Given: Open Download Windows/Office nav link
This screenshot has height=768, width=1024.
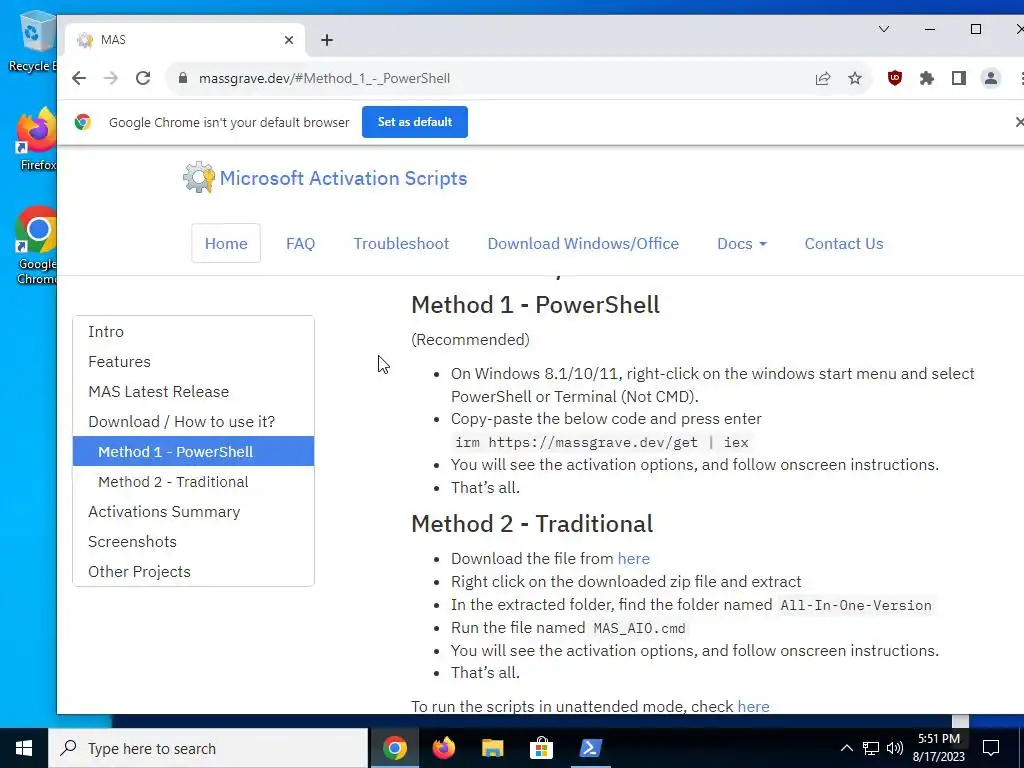Looking at the screenshot, I should [583, 244].
